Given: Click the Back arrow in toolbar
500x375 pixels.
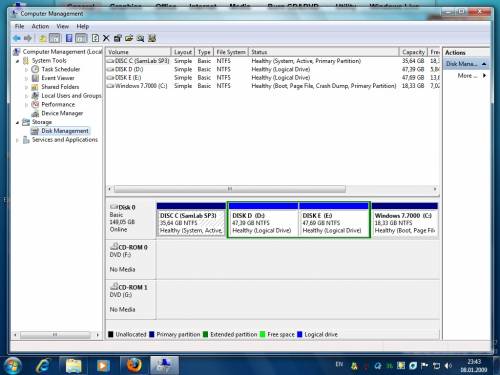Looking at the screenshot, I should click(17, 38).
